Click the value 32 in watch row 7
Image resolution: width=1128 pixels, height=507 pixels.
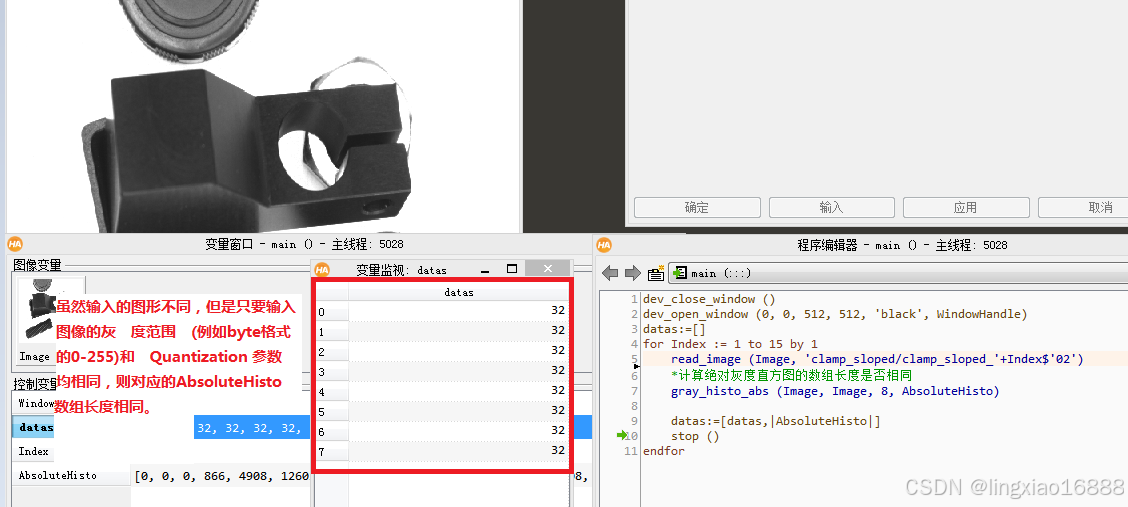(558, 450)
